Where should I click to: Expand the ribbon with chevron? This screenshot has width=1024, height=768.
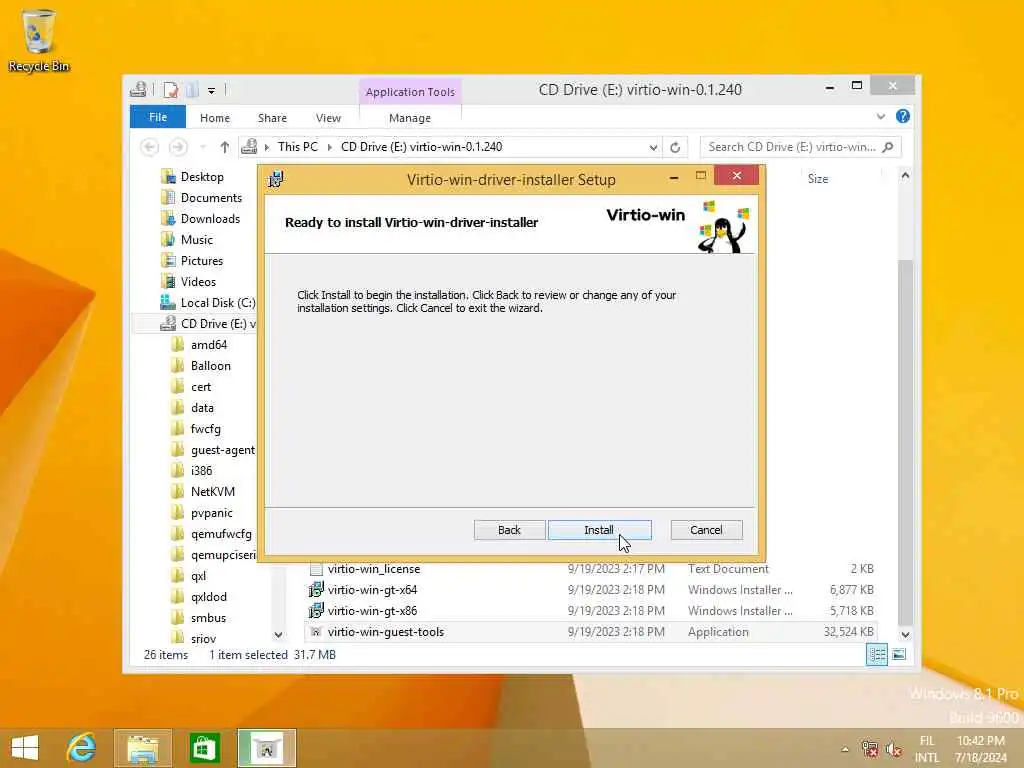(x=880, y=117)
